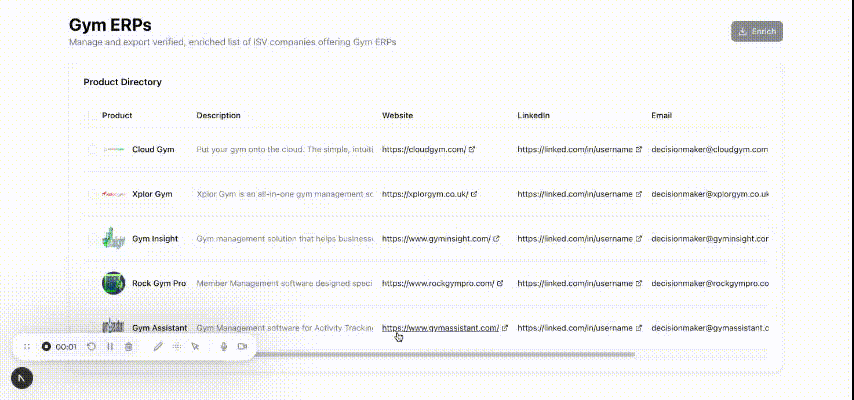Screen dimensions: 854x400
Task: Click the Website column header
Action: point(398,116)
